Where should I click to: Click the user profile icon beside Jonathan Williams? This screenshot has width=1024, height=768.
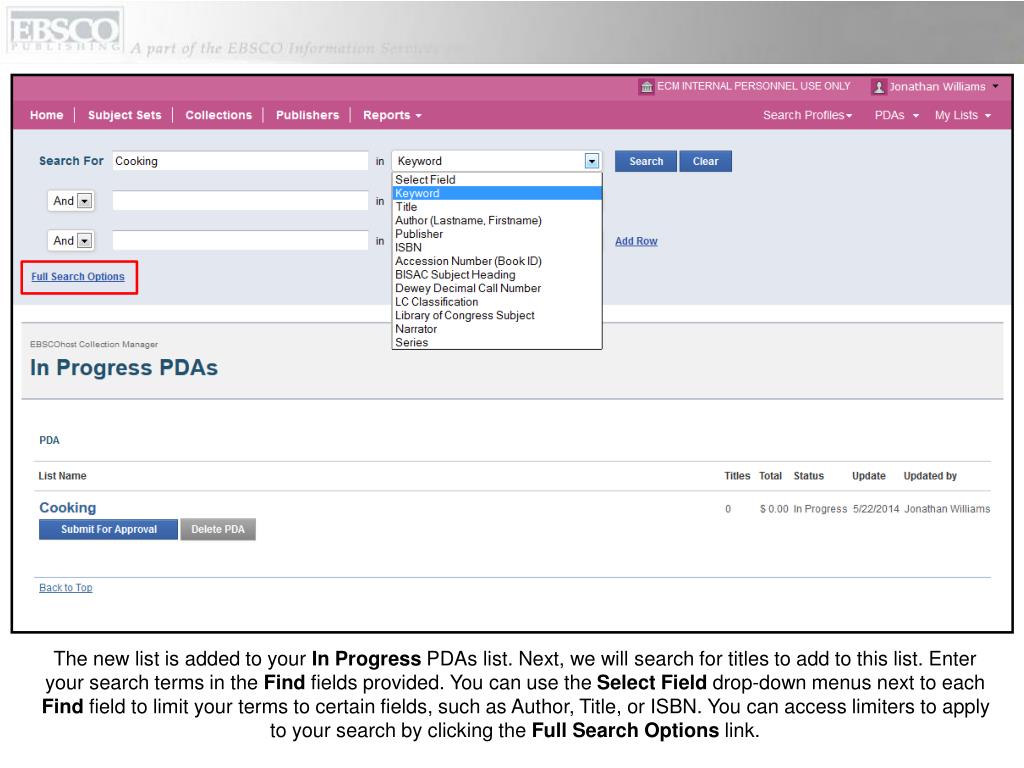pyautogui.click(x=878, y=87)
